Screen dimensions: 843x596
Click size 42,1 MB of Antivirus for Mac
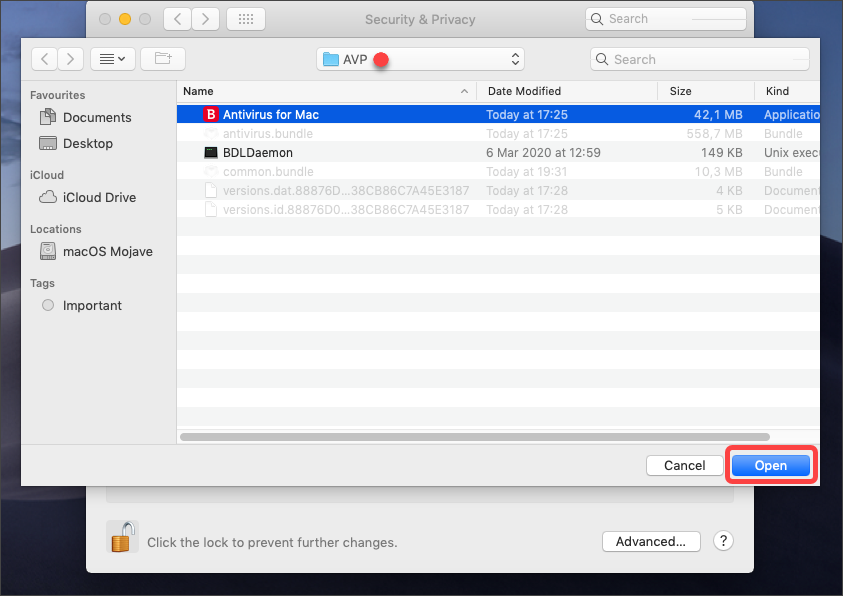pyautogui.click(x=718, y=114)
